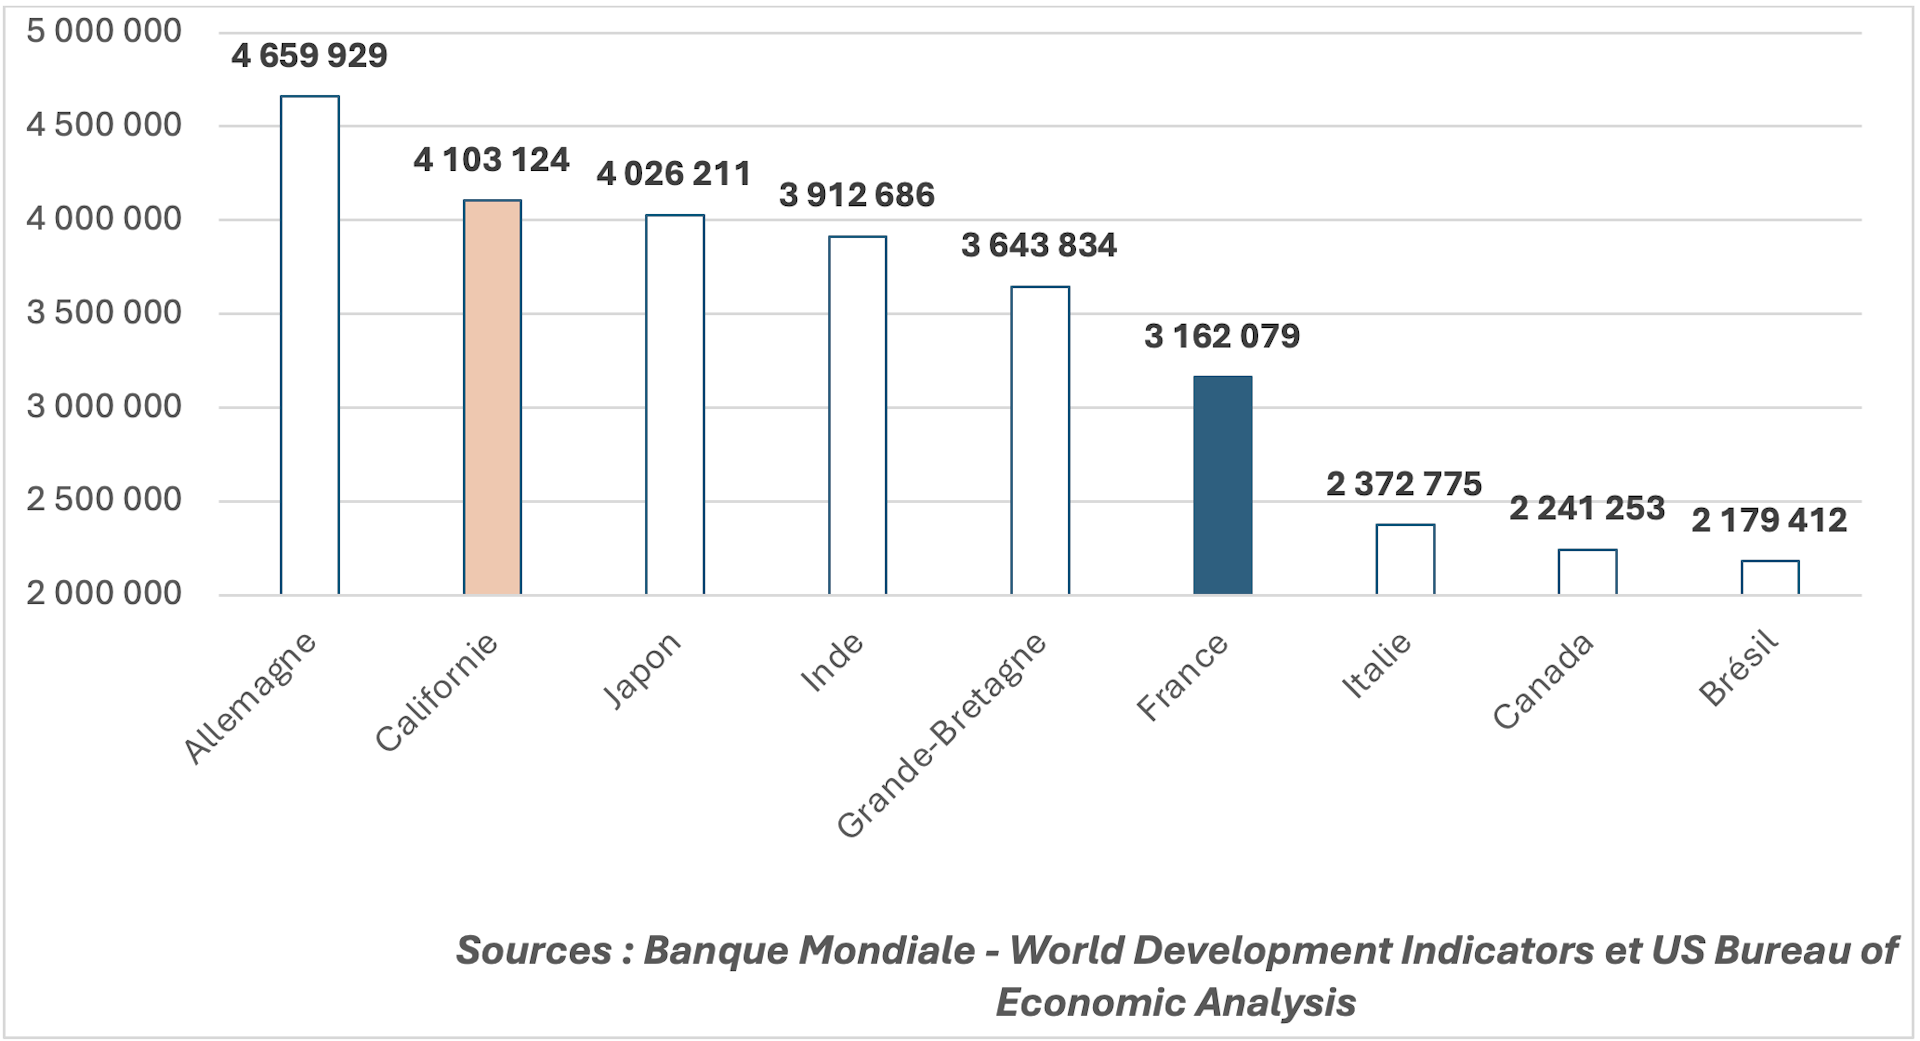This screenshot has height=1041, width=1920.
Task: Click the Japon bar
Action: coord(675,404)
